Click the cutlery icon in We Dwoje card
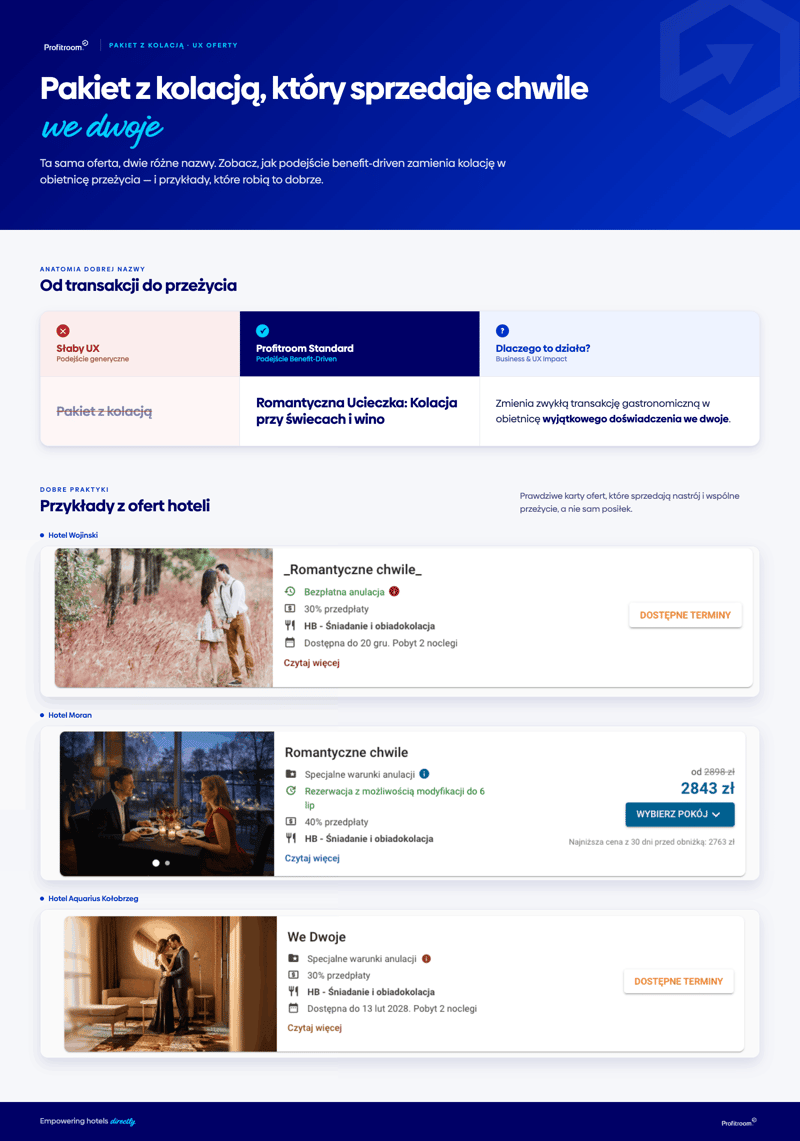The height and width of the screenshot is (1141, 800). point(293,991)
